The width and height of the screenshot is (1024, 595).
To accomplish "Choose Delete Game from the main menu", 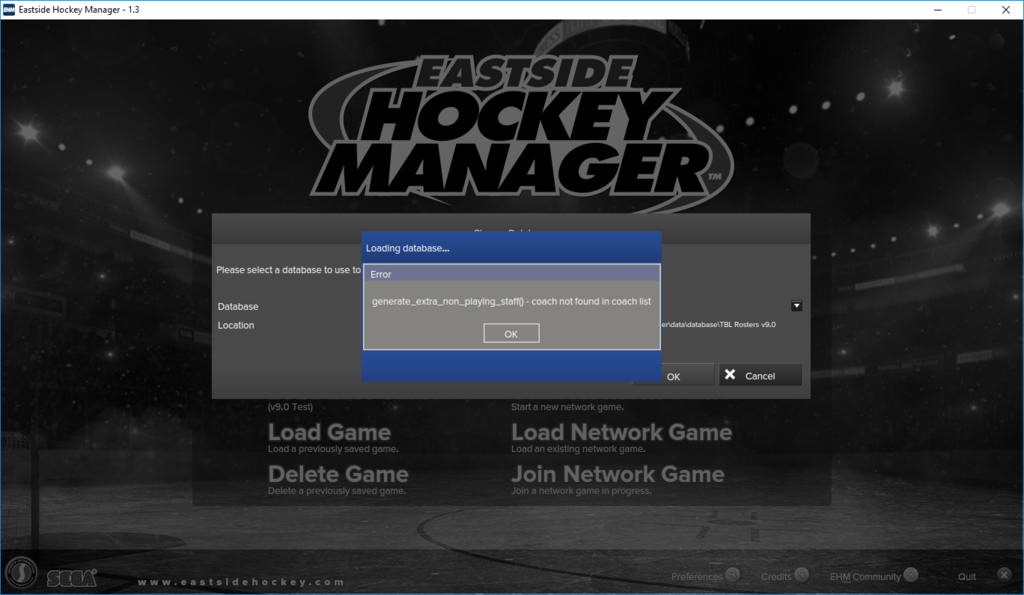I will 338,474.
